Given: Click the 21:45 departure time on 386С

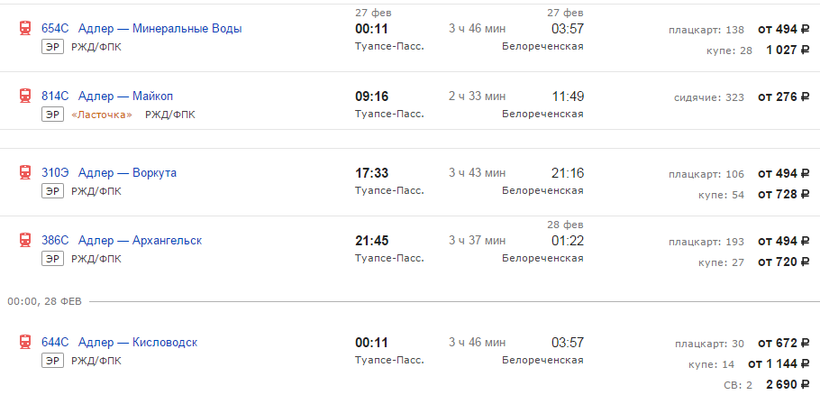Looking at the screenshot, I should 372,241.
